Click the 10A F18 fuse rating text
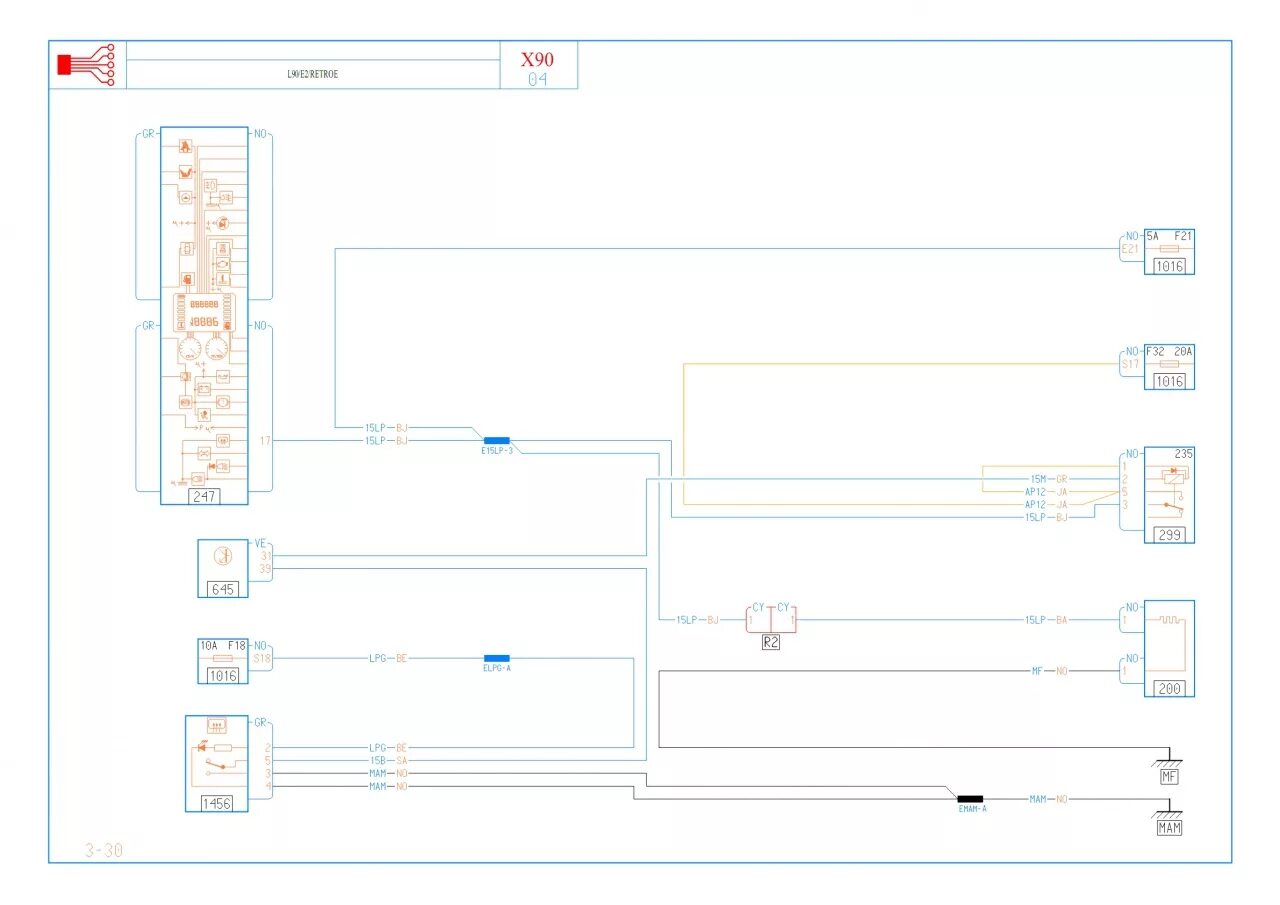The width and height of the screenshot is (1280, 905). coord(222,646)
